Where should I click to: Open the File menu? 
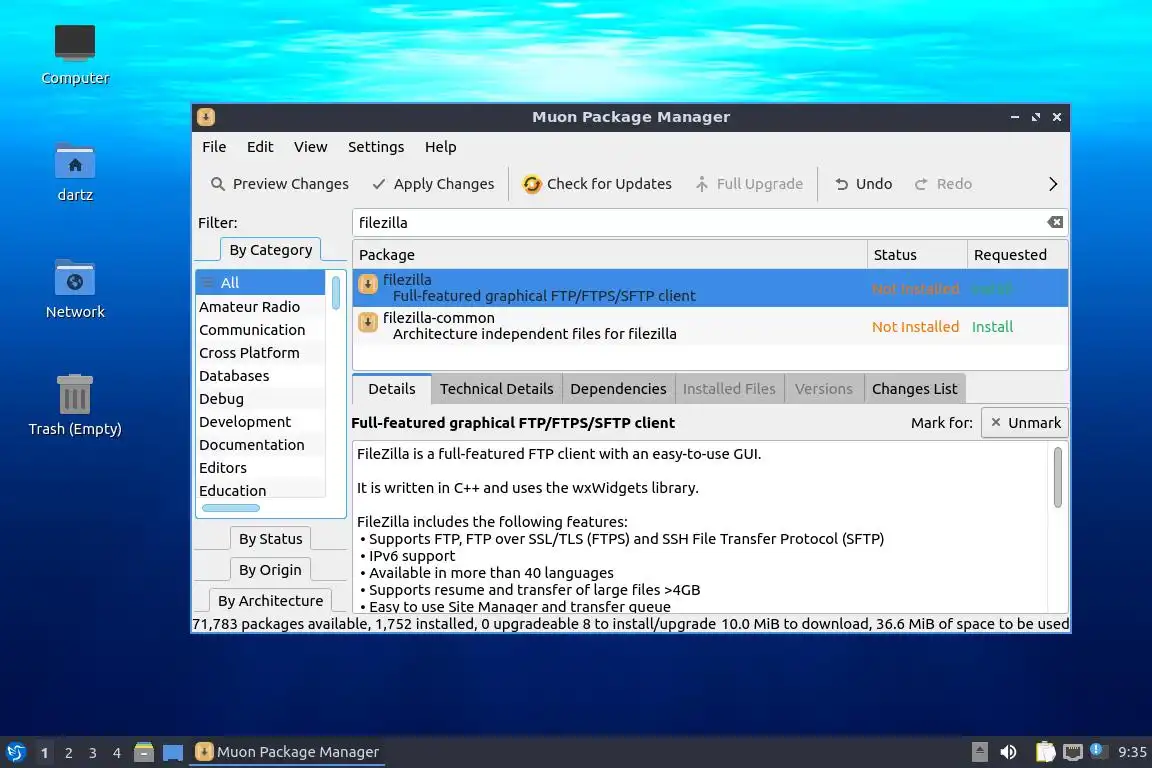coord(215,147)
